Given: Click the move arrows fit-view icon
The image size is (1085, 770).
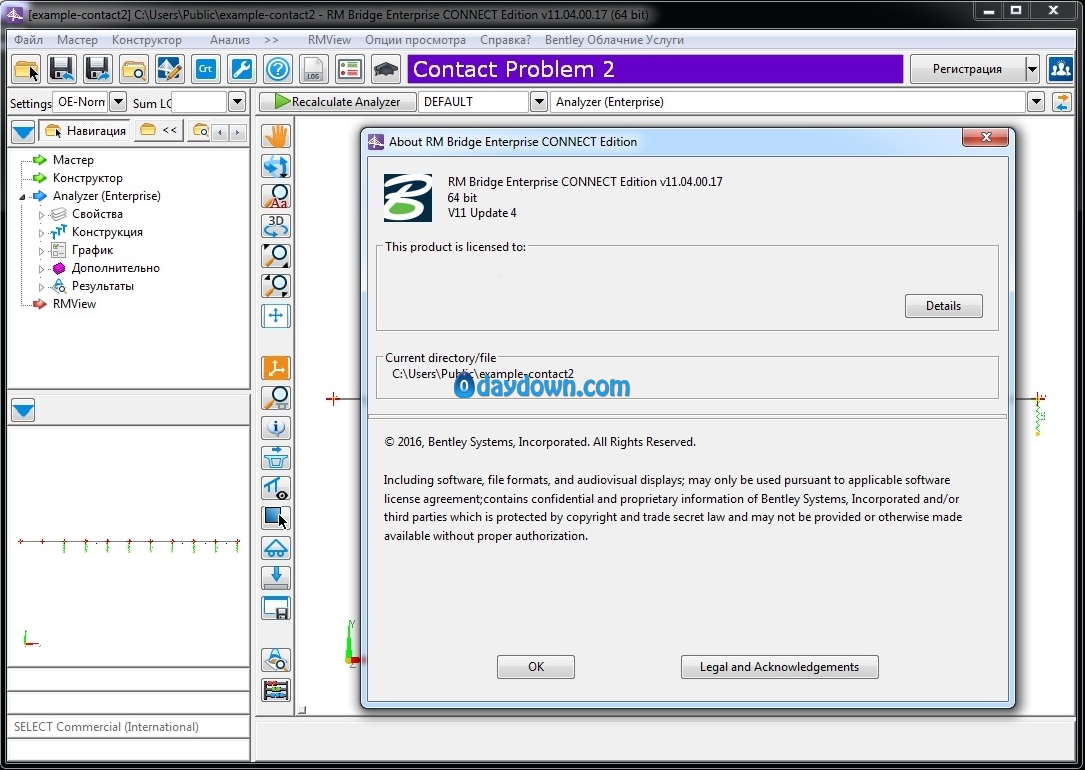Looking at the screenshot, I should point(276,316).
